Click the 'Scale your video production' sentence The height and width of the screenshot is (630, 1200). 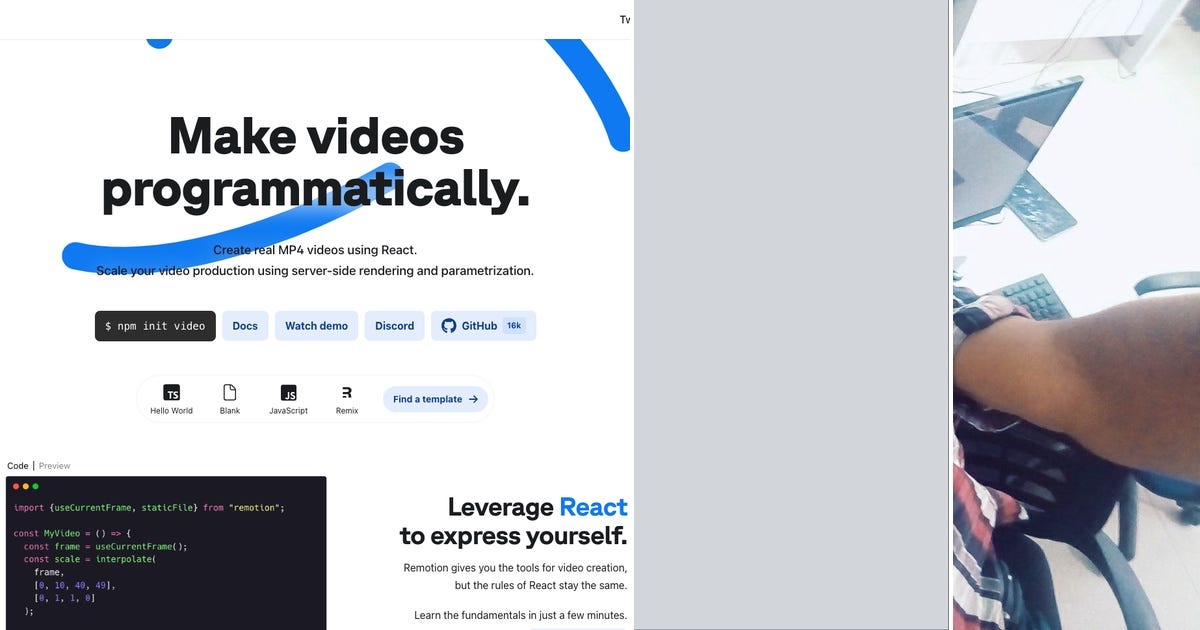tap(315, 271)
